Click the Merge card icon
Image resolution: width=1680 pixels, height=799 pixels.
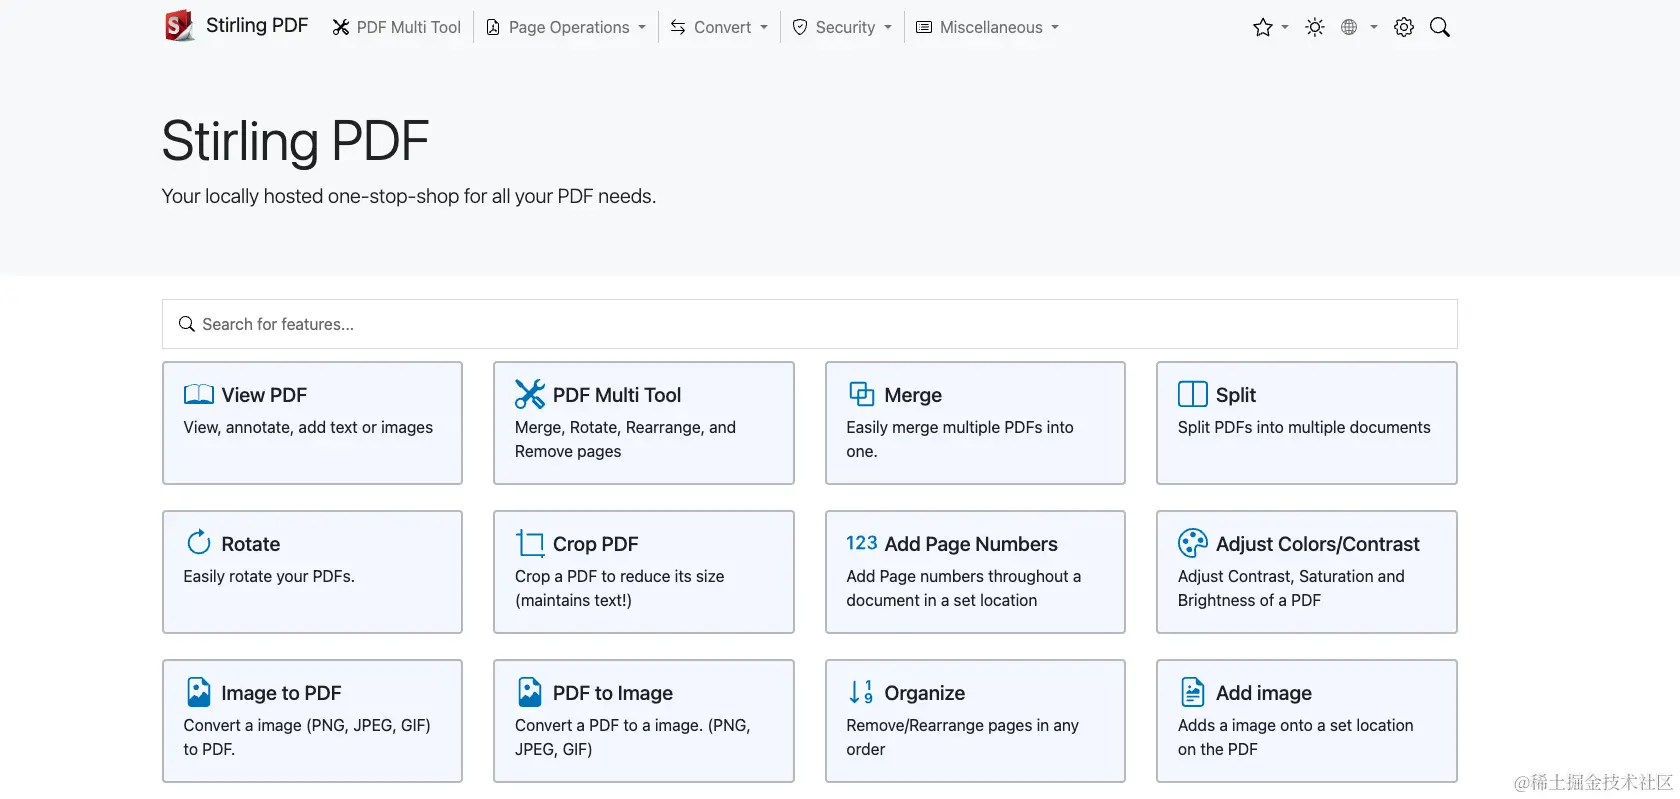click(x=862, y=394)
